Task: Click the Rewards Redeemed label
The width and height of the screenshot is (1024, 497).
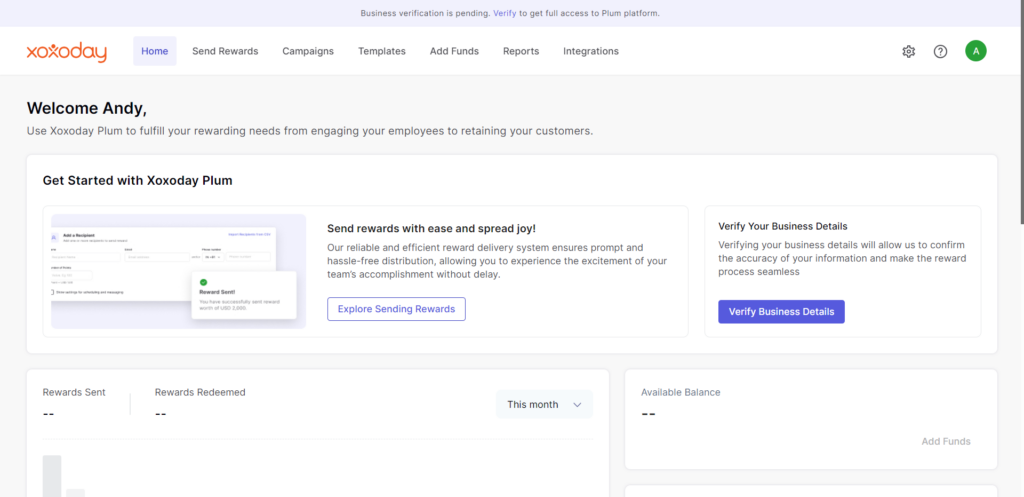Action: click(x=200, y=393)
